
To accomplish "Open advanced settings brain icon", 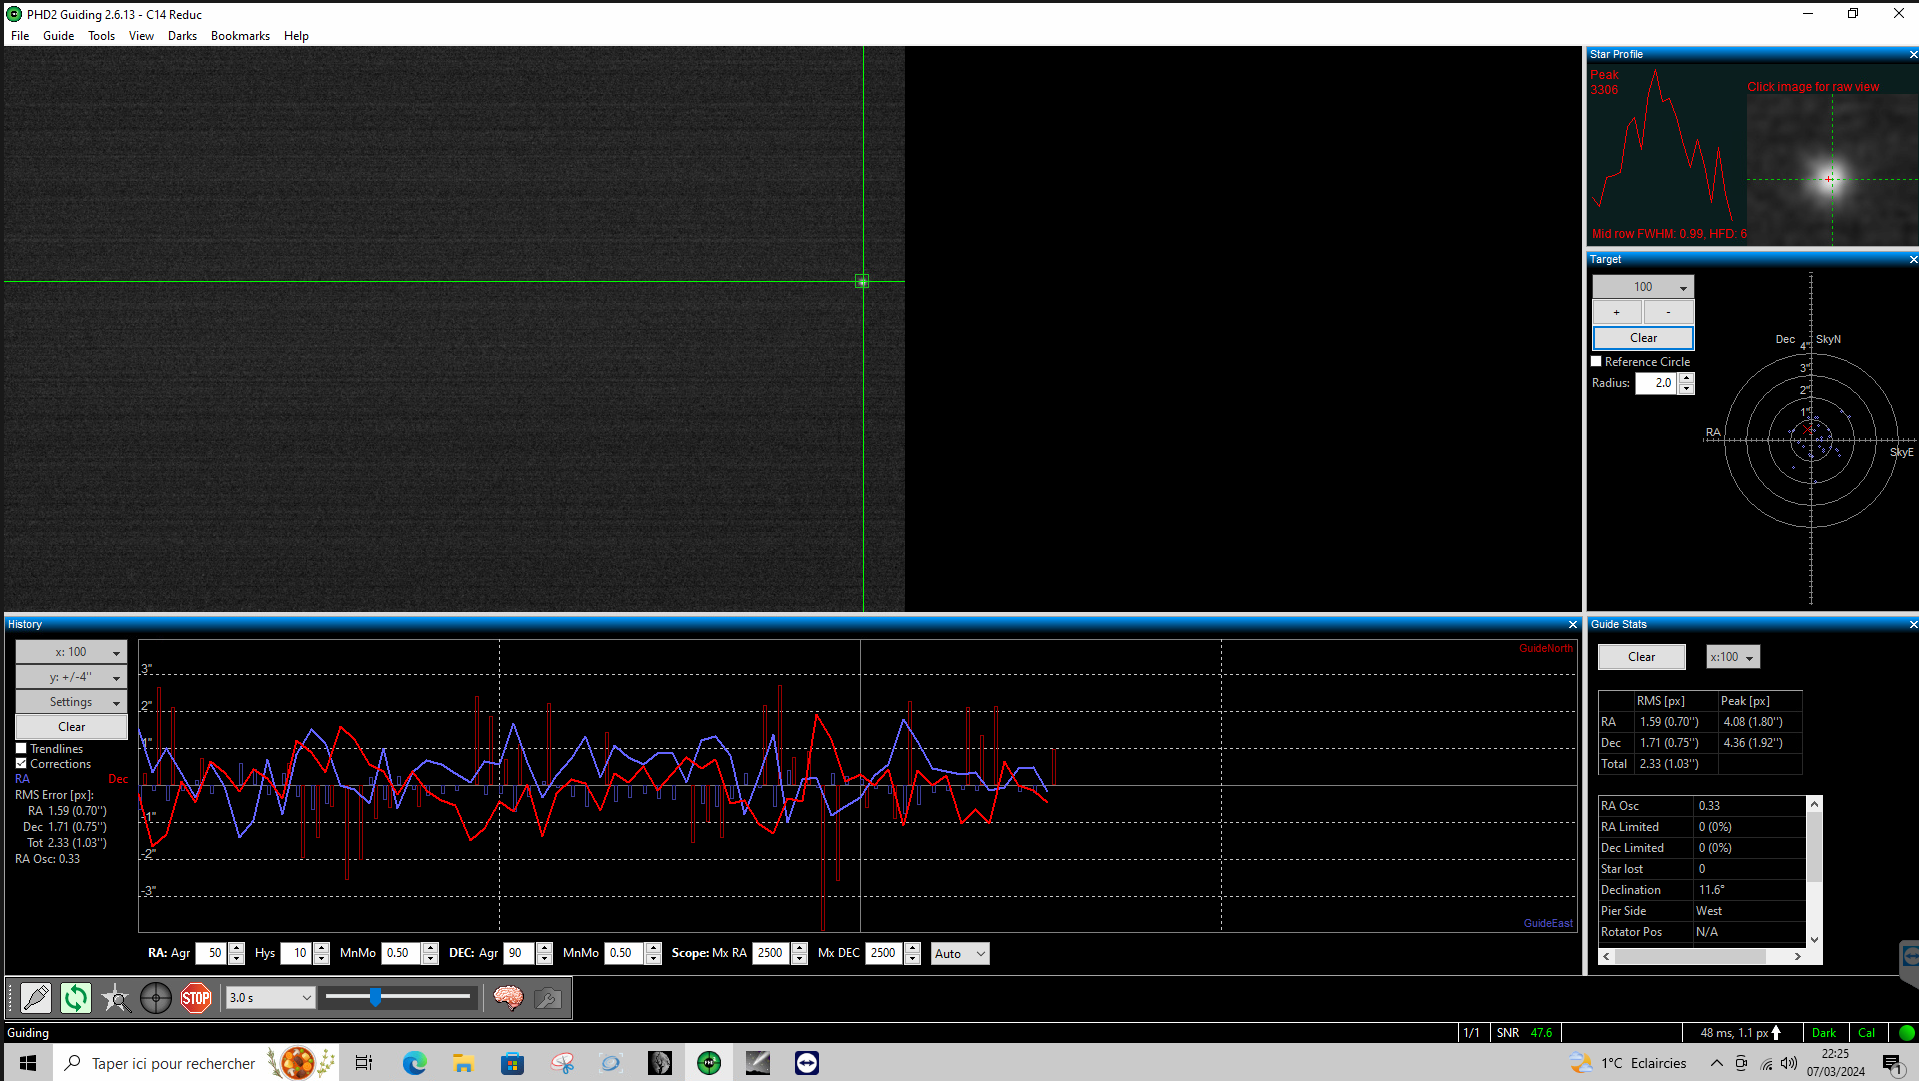I will tap(508, 997).
